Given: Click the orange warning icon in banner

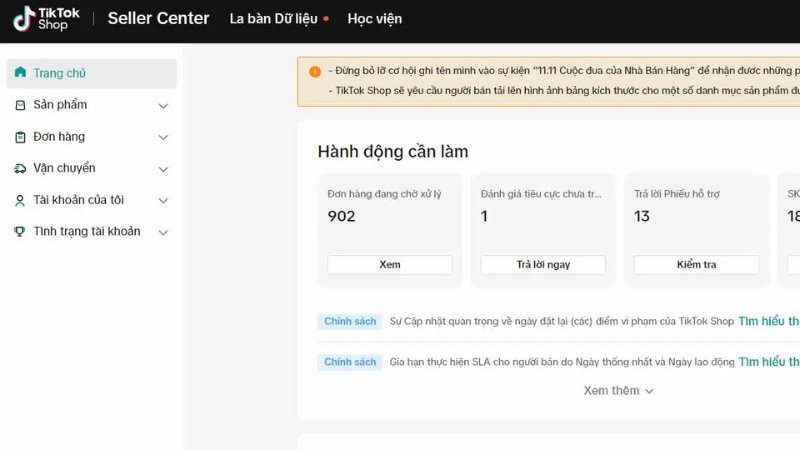Looking at the screenshot, I should click(x=315, y=72).
